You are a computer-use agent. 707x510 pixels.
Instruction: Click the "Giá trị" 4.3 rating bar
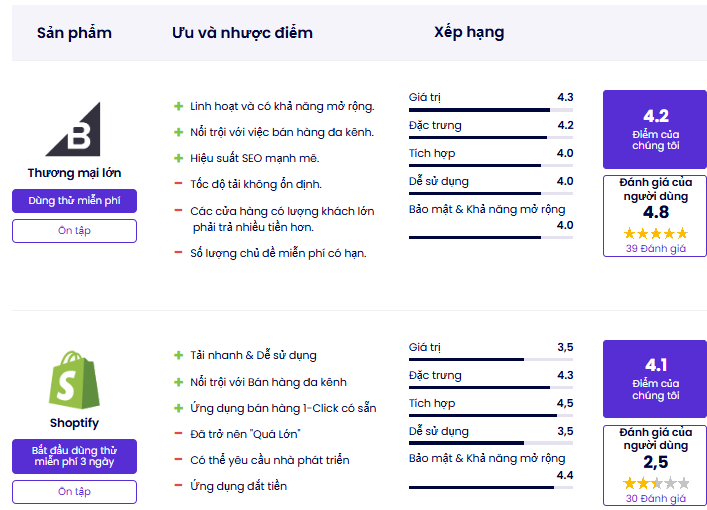(x=491, y=110)
